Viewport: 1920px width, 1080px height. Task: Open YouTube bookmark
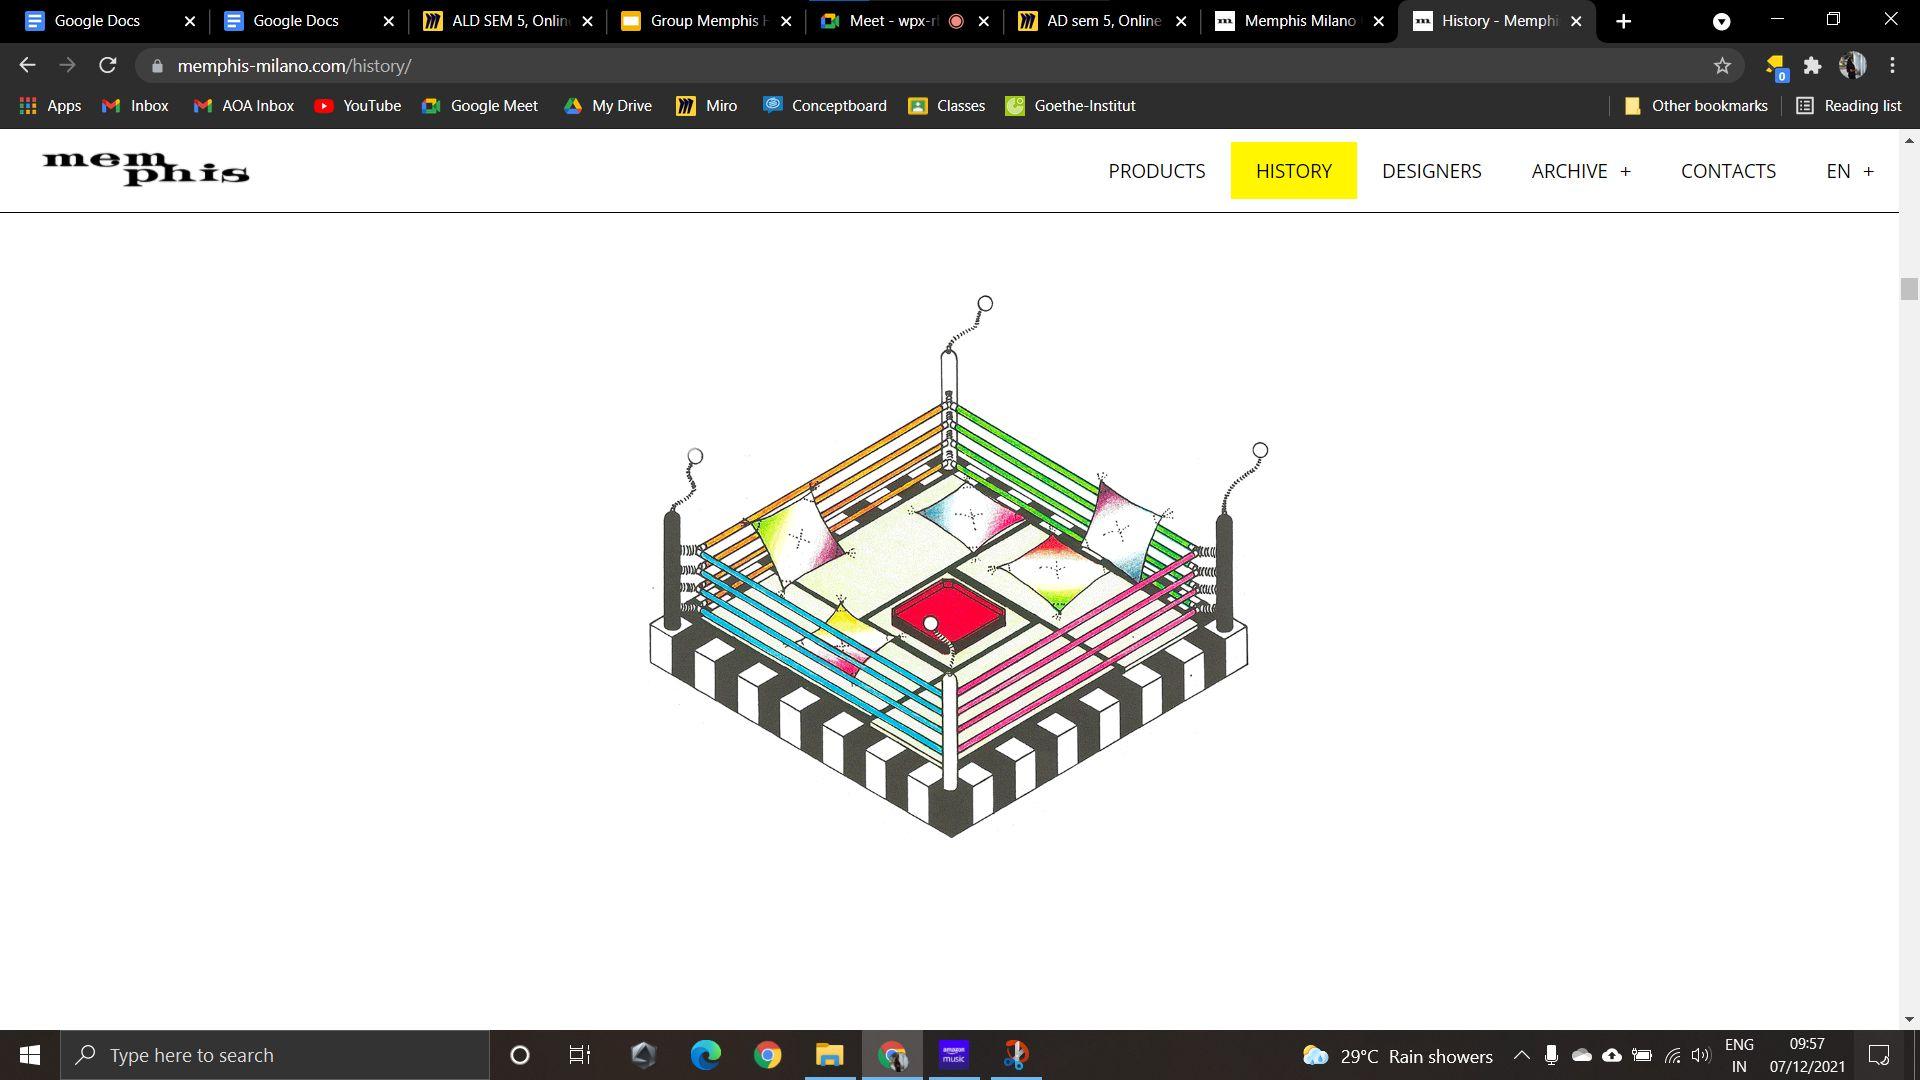(357, 106)
